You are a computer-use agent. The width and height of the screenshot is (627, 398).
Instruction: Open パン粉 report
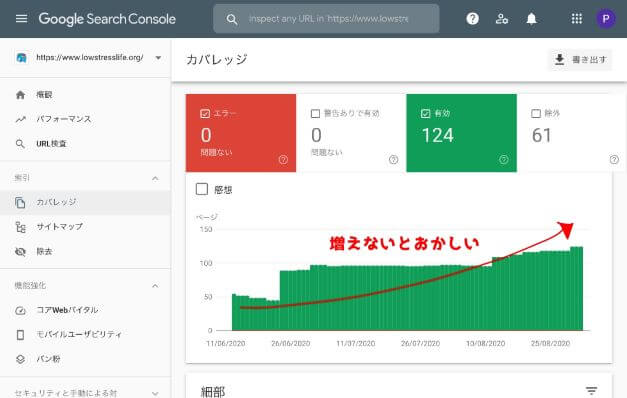pos(85,359)
